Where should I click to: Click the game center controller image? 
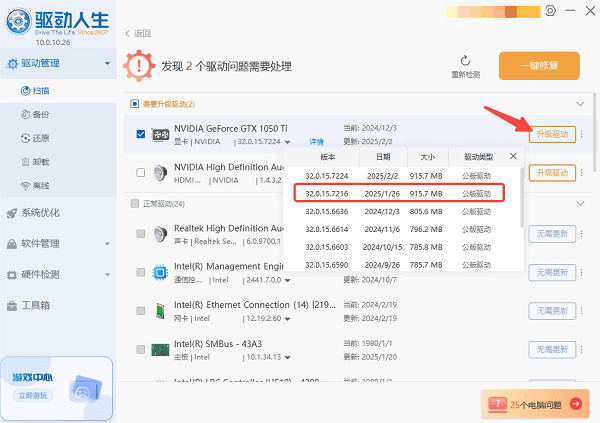coord(85,389)
